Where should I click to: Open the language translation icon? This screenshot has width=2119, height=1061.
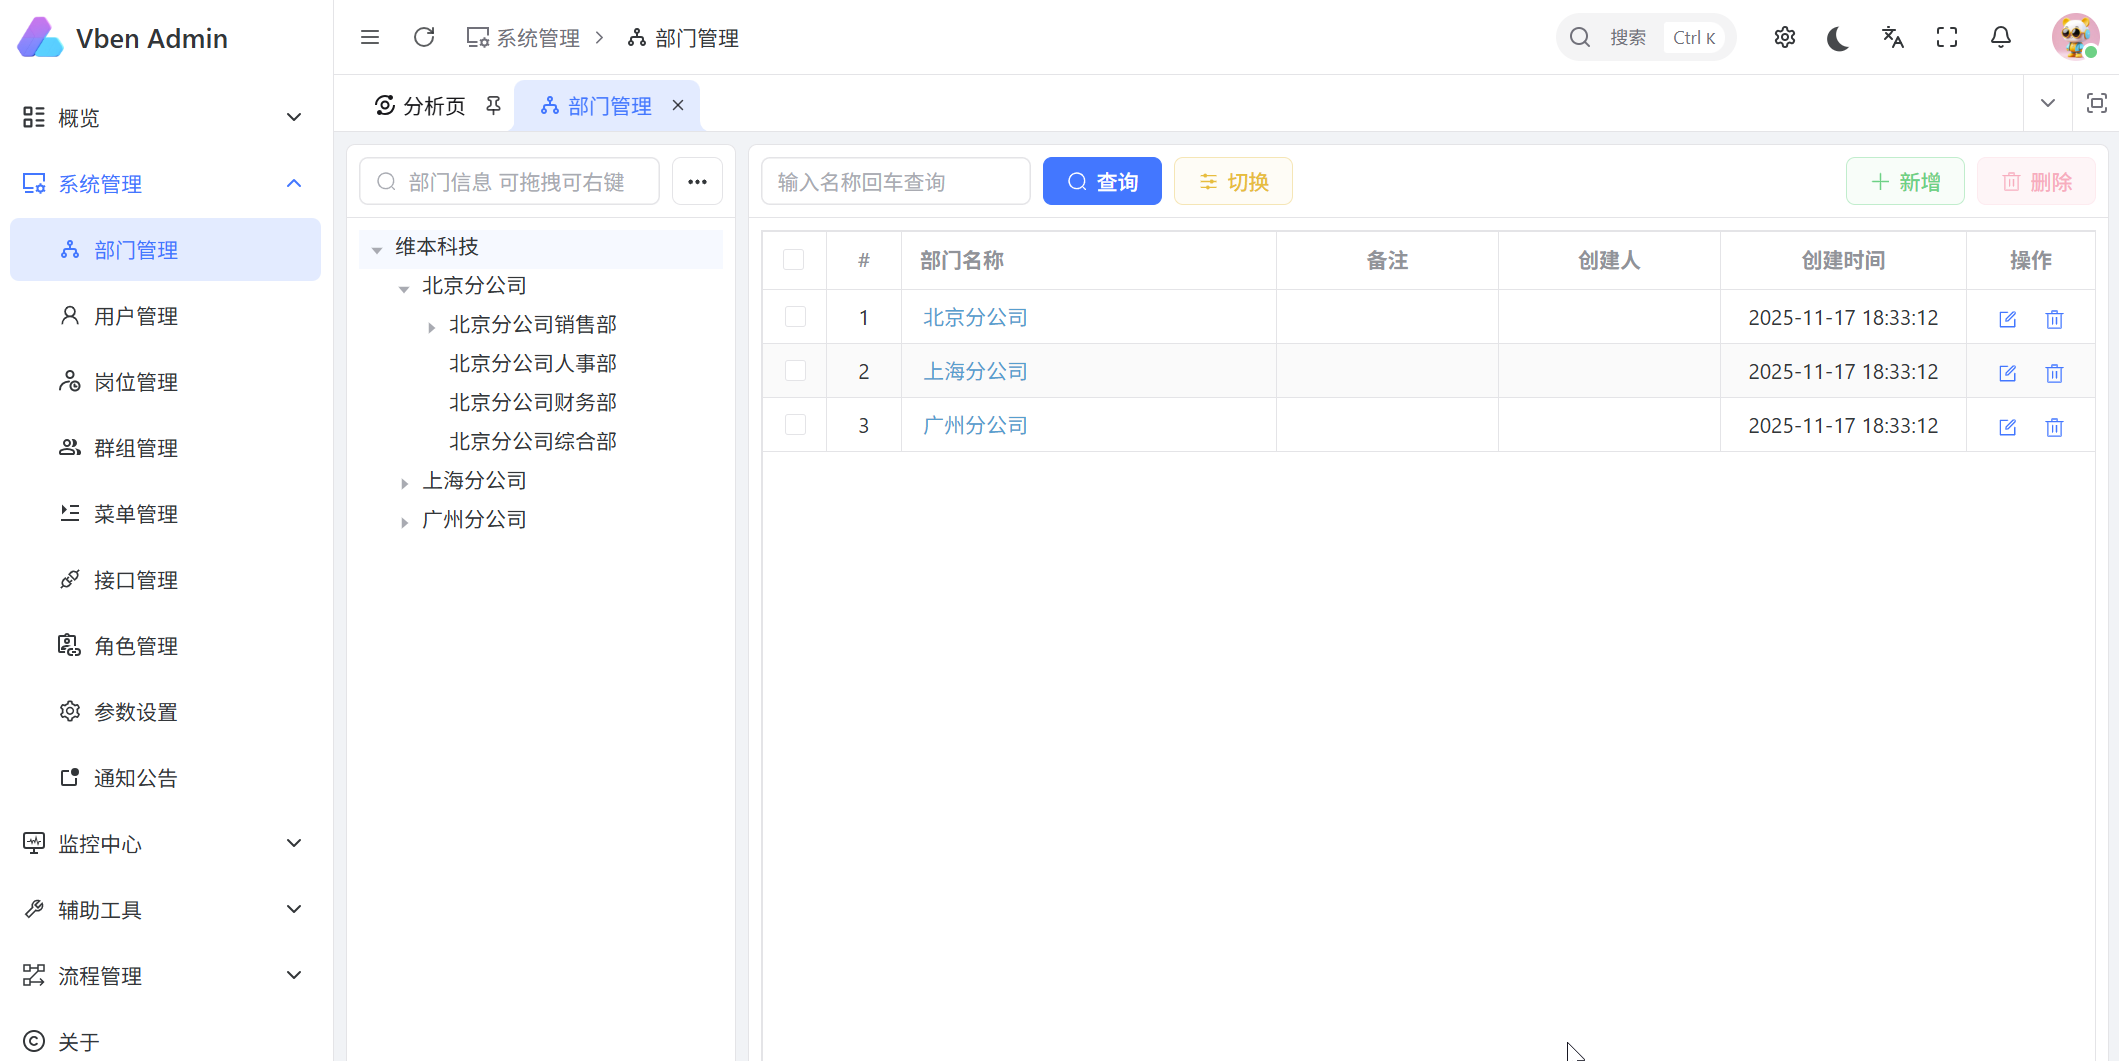(x=1892, y=38)
